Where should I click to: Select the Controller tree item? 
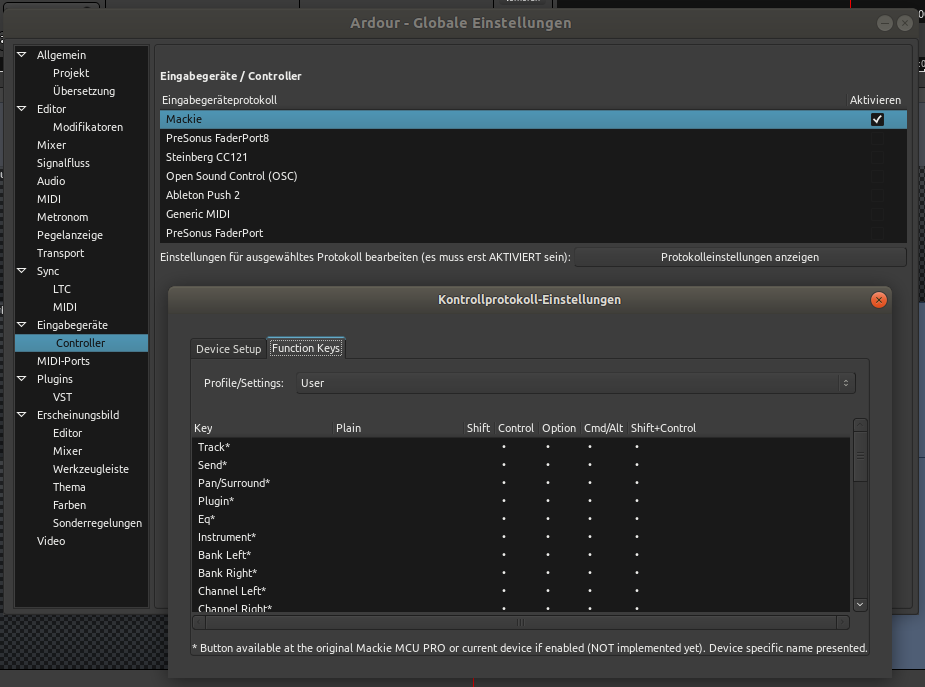pyautogui.click(x=81, y=343)
